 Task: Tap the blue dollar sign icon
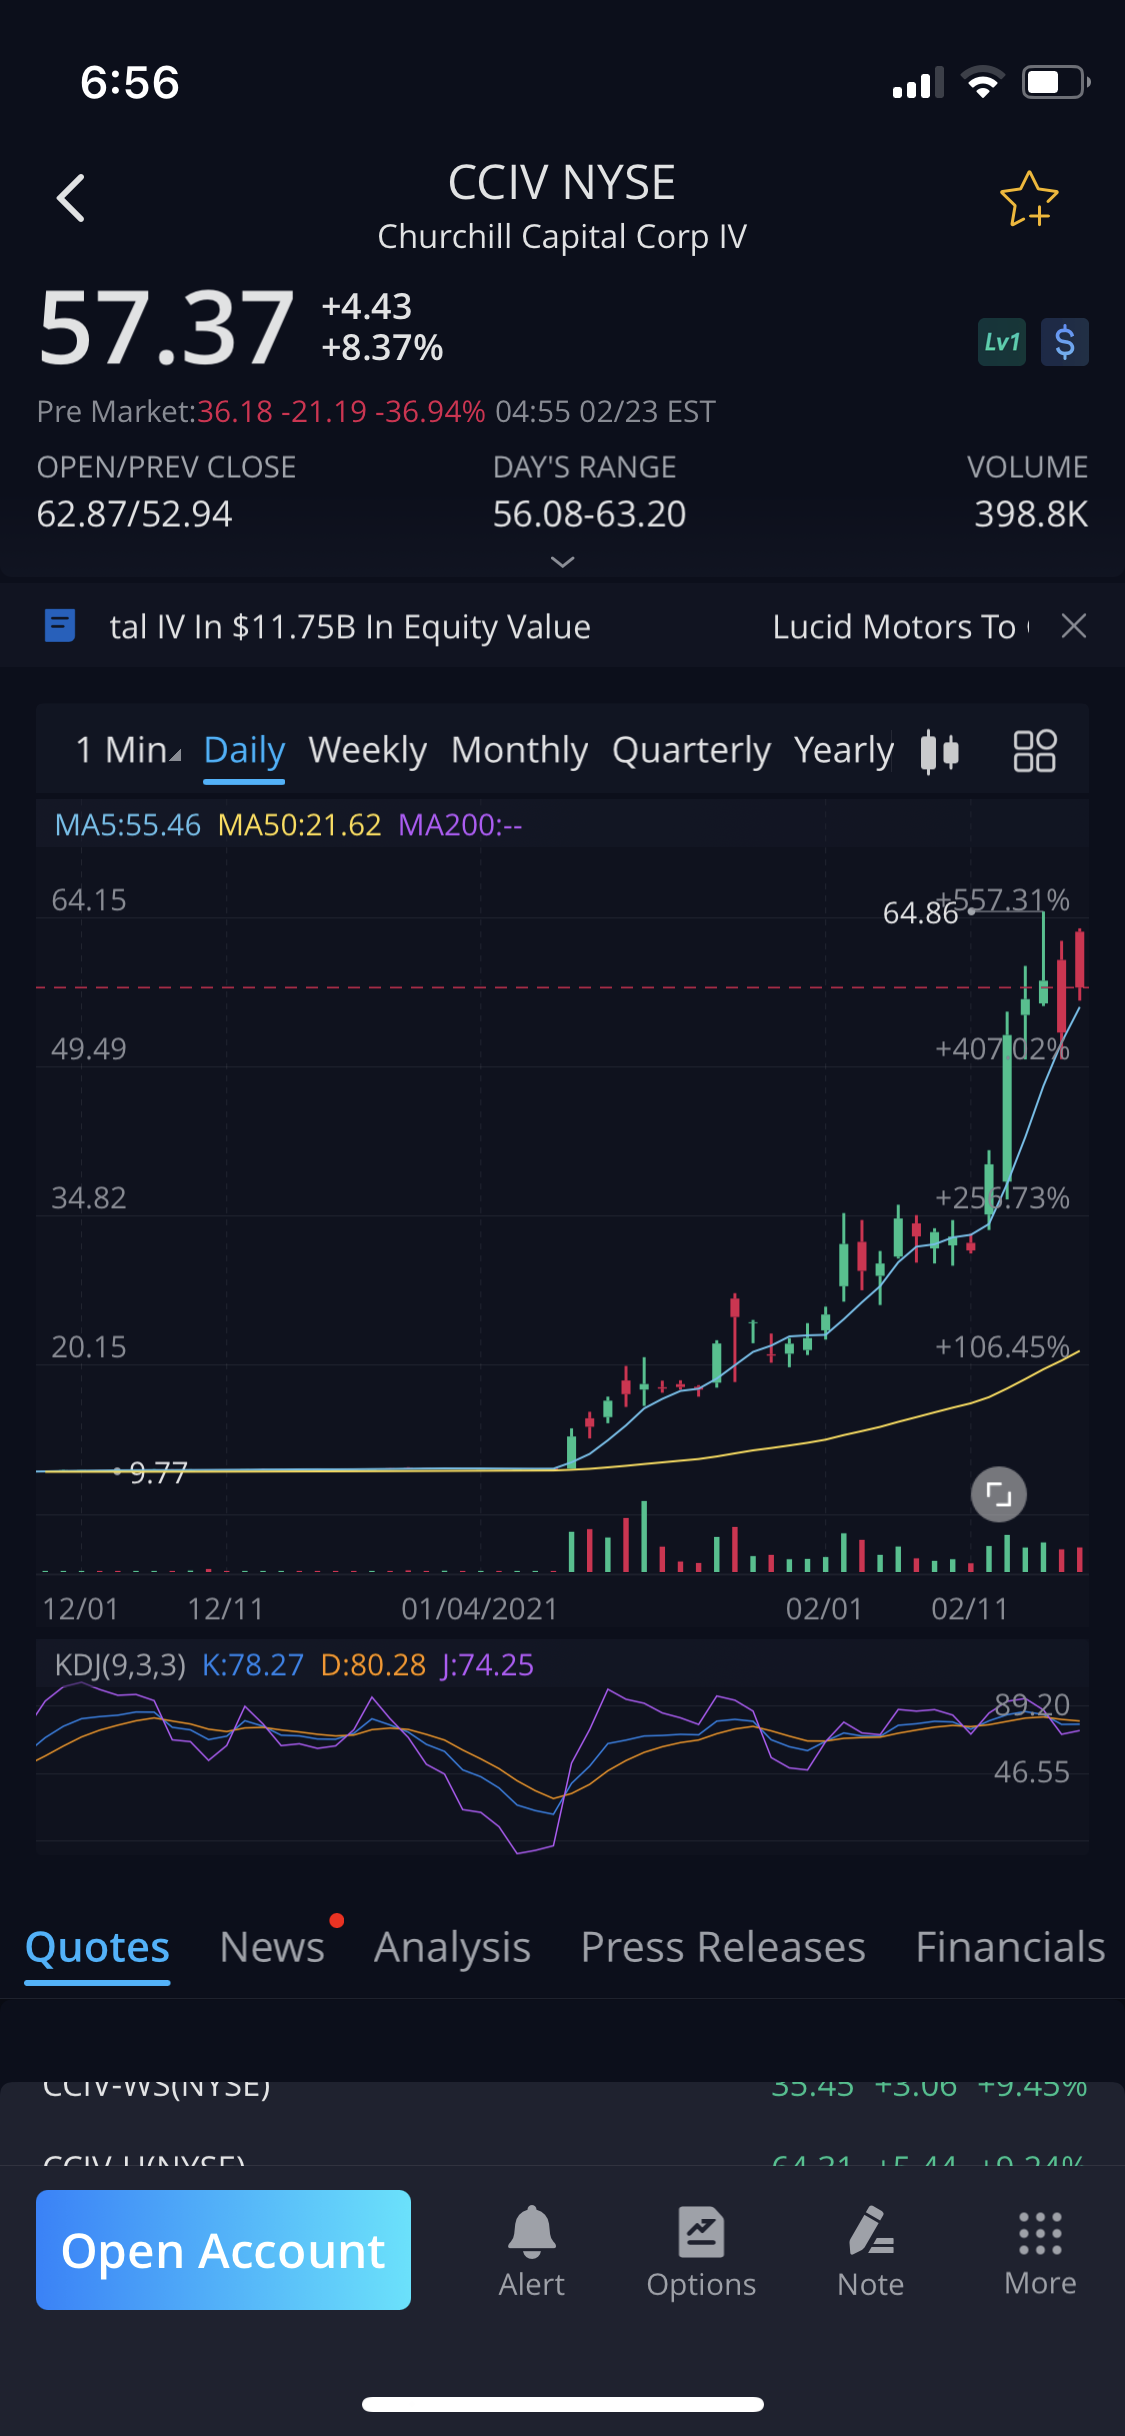1064,343
